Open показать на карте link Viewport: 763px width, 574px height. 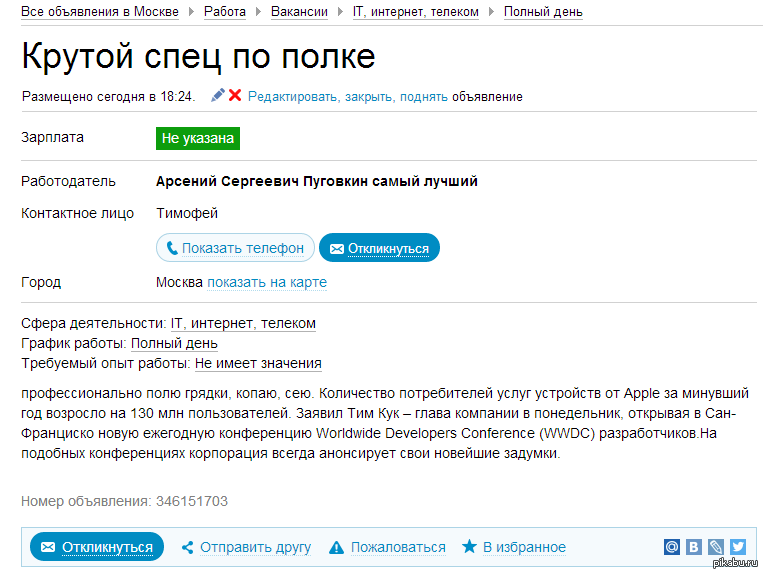[267, 282]
